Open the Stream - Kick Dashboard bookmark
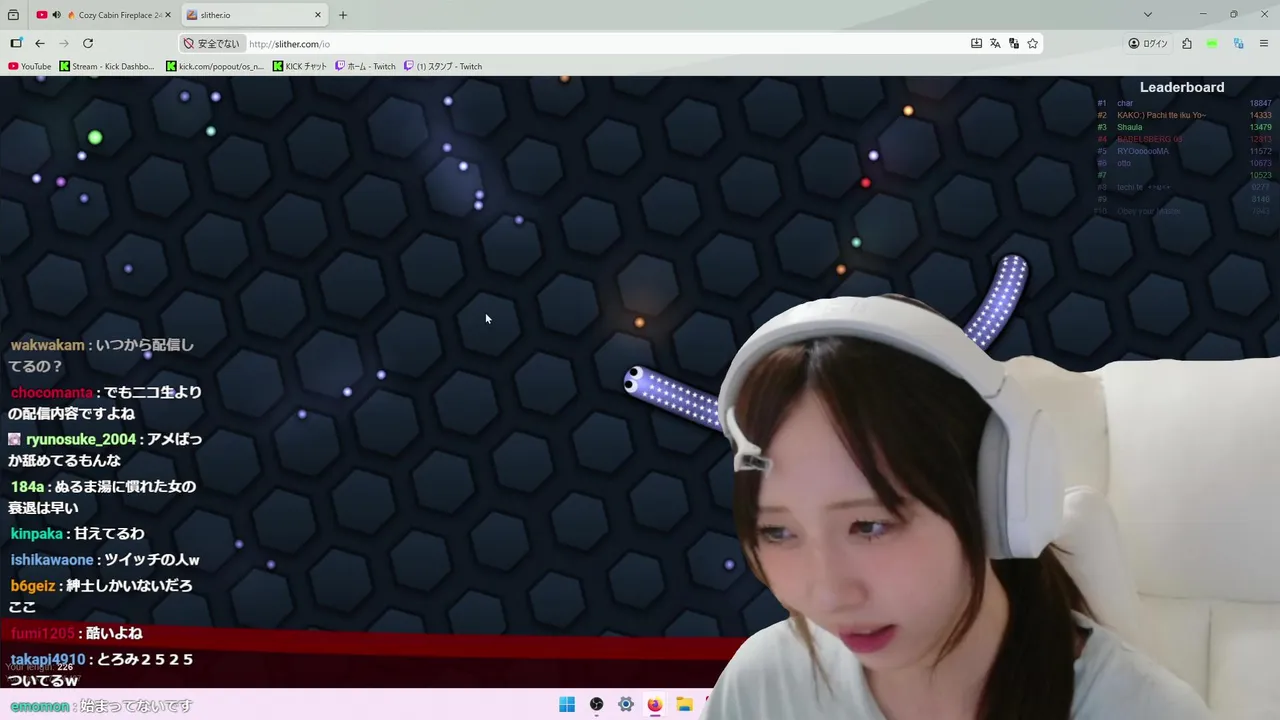 click(x=107, y=66)
